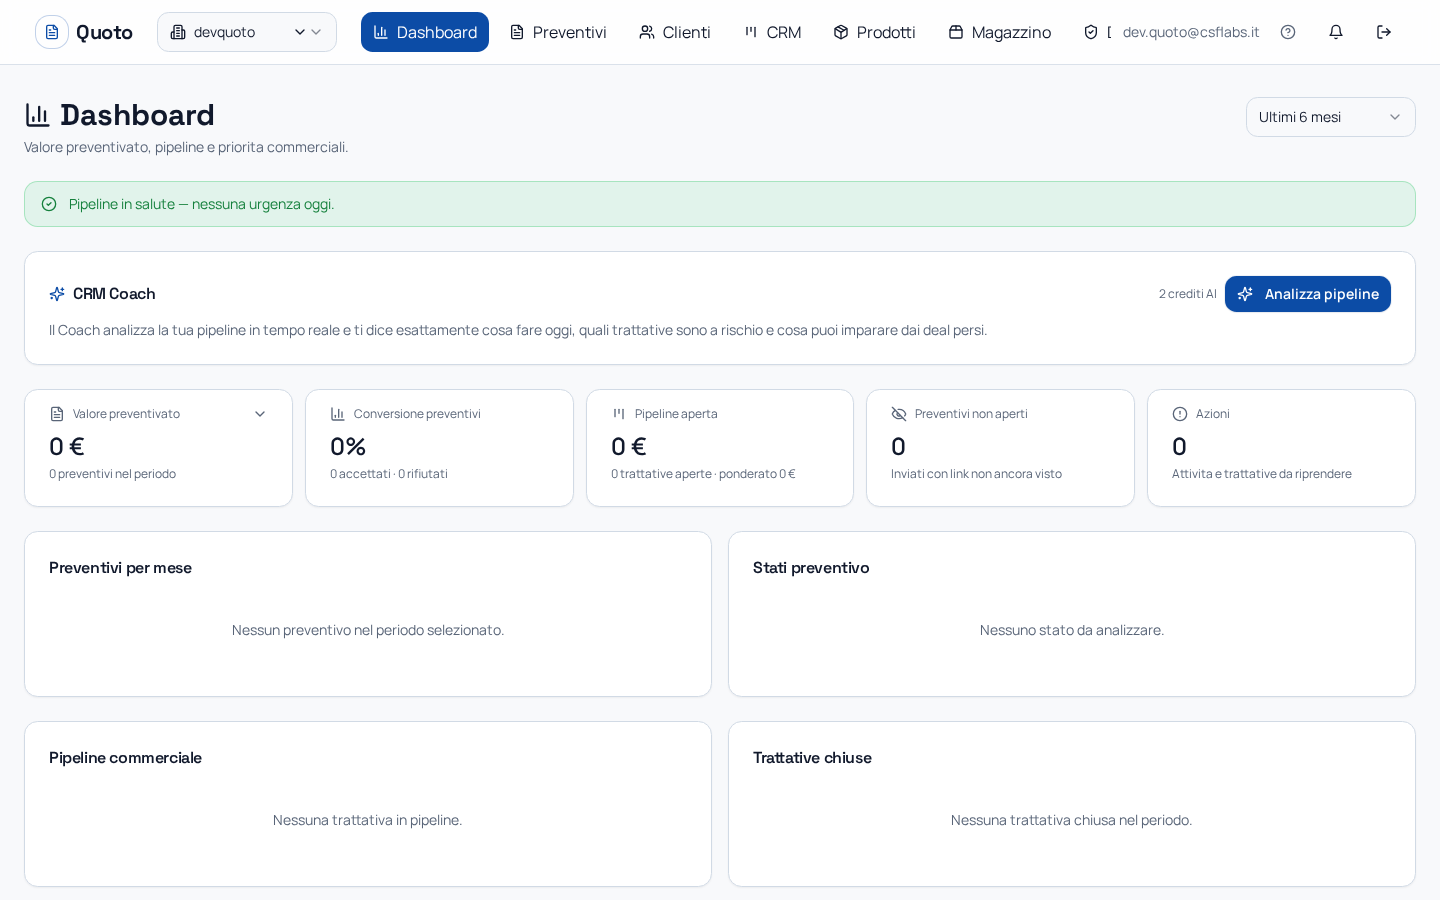
Task: Click '0 accettati · 0 rifiutati' text
Action: click(389, 474)
